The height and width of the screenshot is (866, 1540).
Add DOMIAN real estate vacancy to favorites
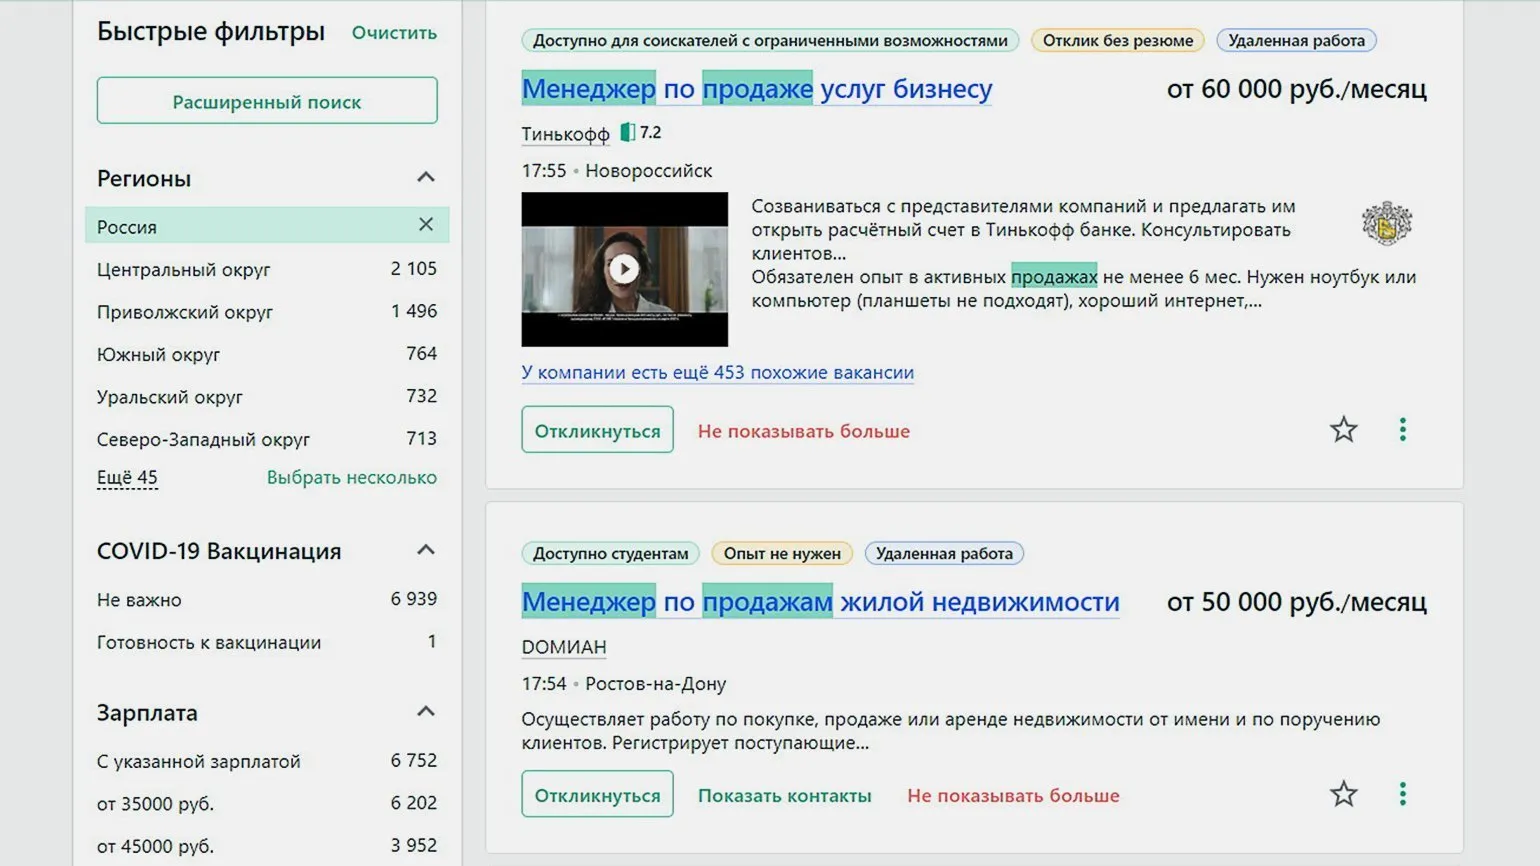click(x=1343, y=794)
